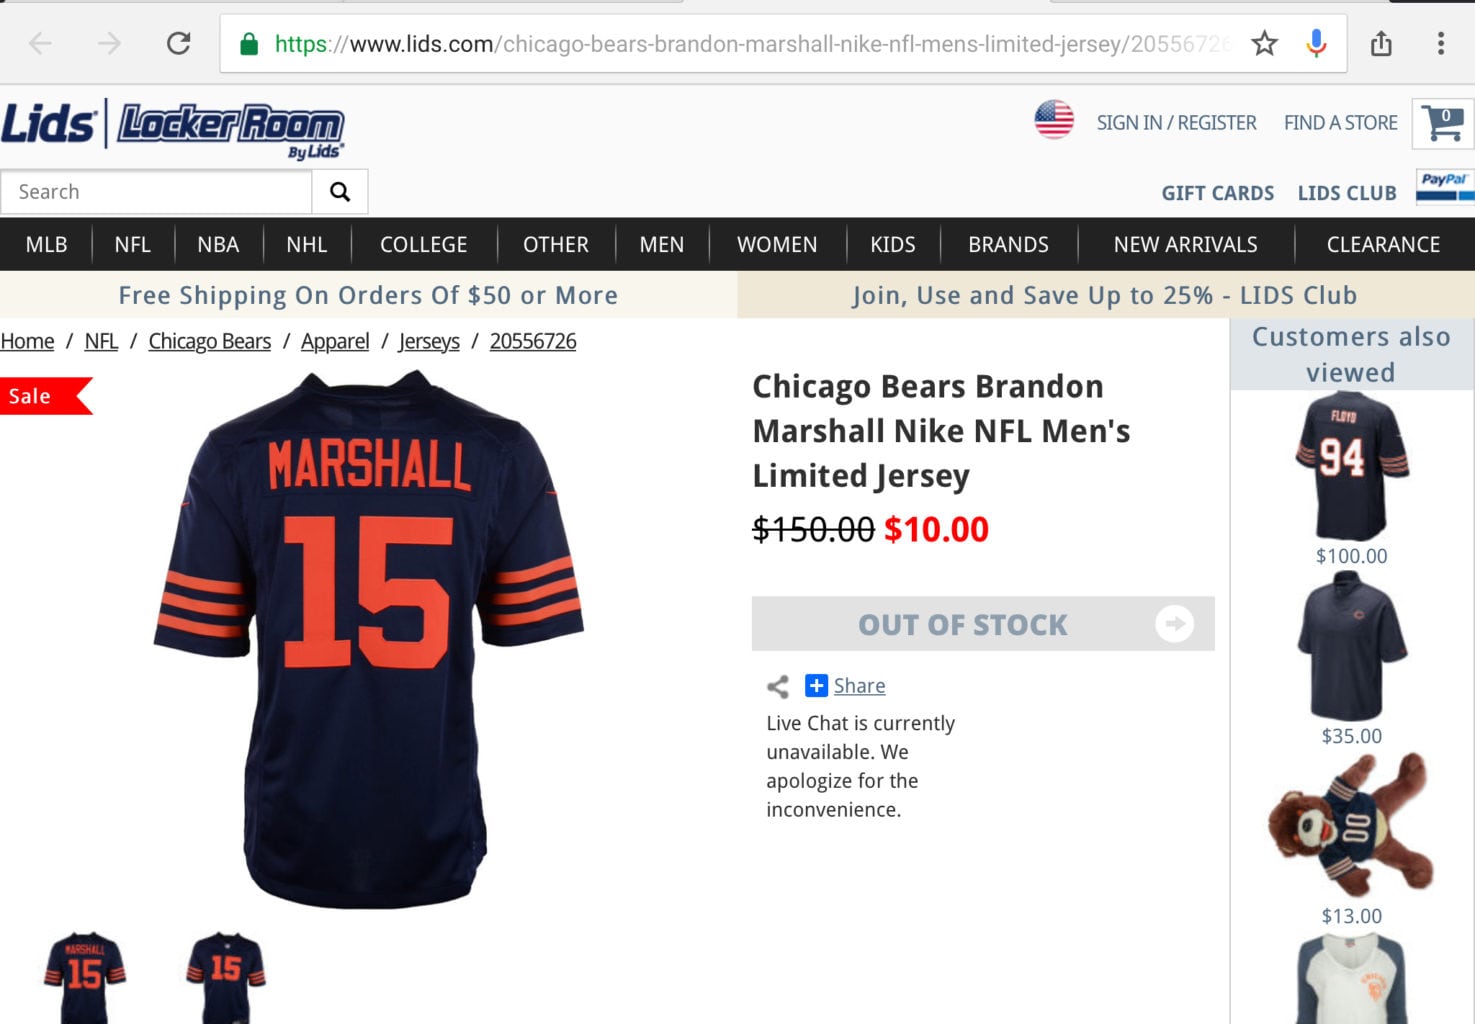Focus the Search input field
Image resolution: width=1475 pixels, height=1024 pixels.
tap(156, 191)
